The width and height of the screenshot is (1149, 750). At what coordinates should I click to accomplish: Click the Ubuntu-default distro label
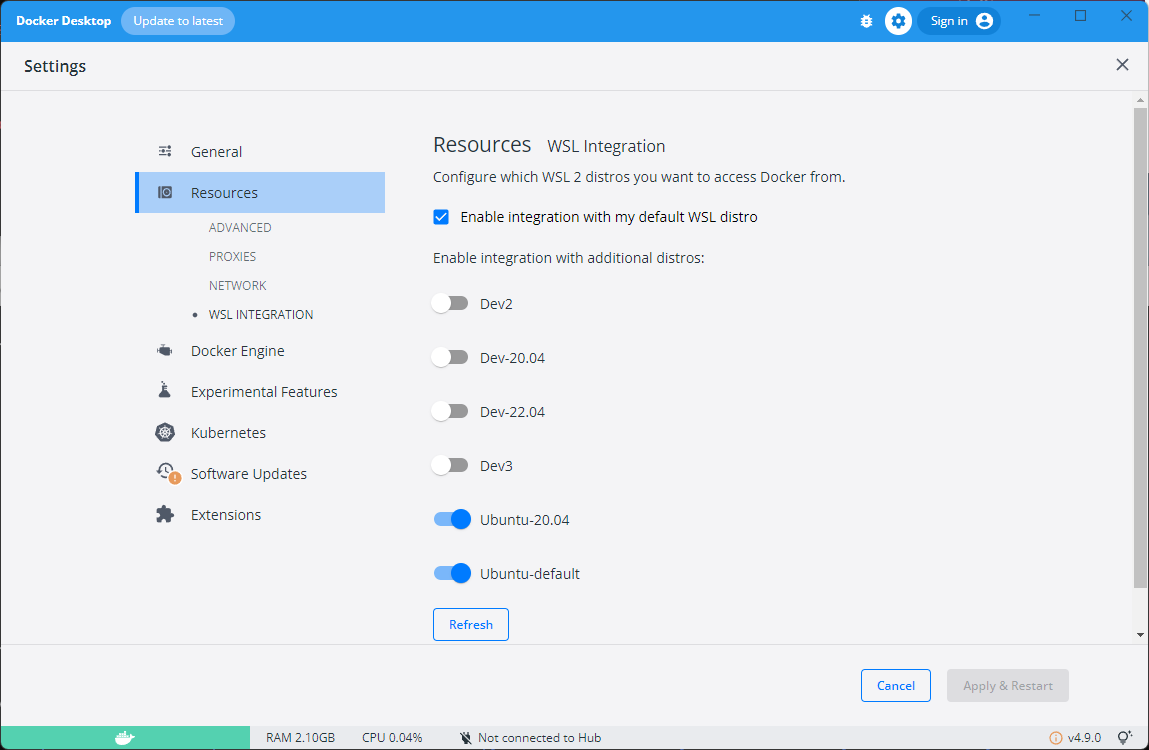click(x=530, y=574)
